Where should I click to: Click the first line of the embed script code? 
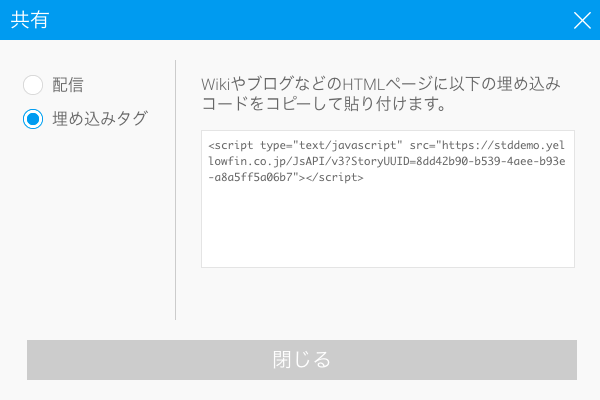pyautogui.click(x=386, y=144)
